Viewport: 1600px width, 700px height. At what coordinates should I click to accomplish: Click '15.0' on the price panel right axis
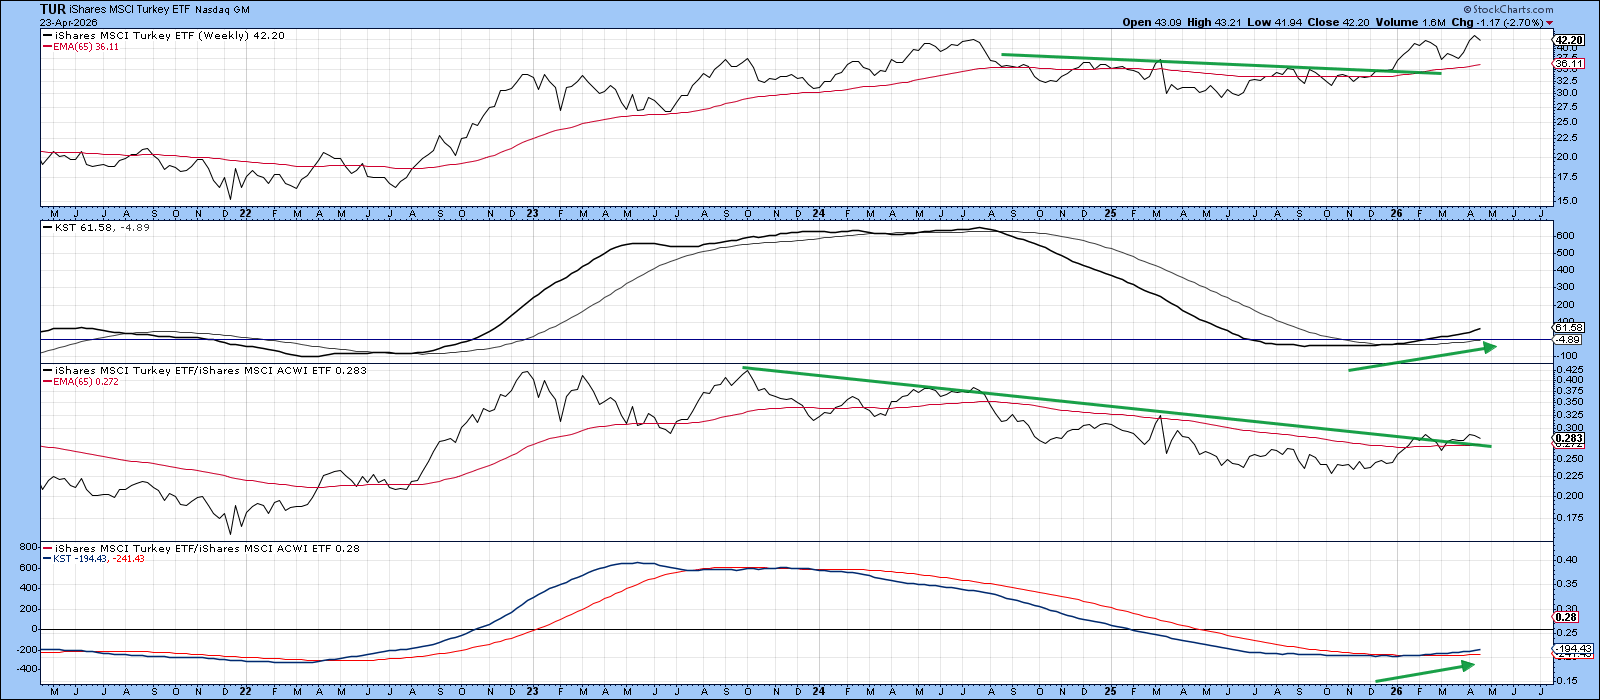pyautogui.click(x=1567, y=201)
